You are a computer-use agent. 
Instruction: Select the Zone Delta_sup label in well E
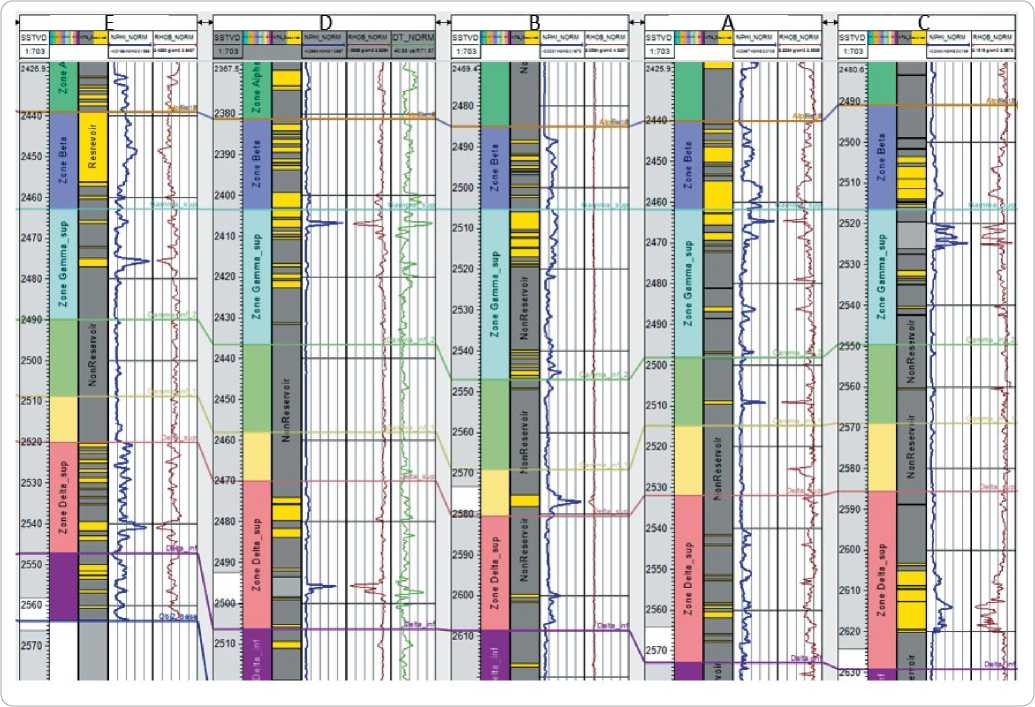pyautogui.click(x=63, y=497)
